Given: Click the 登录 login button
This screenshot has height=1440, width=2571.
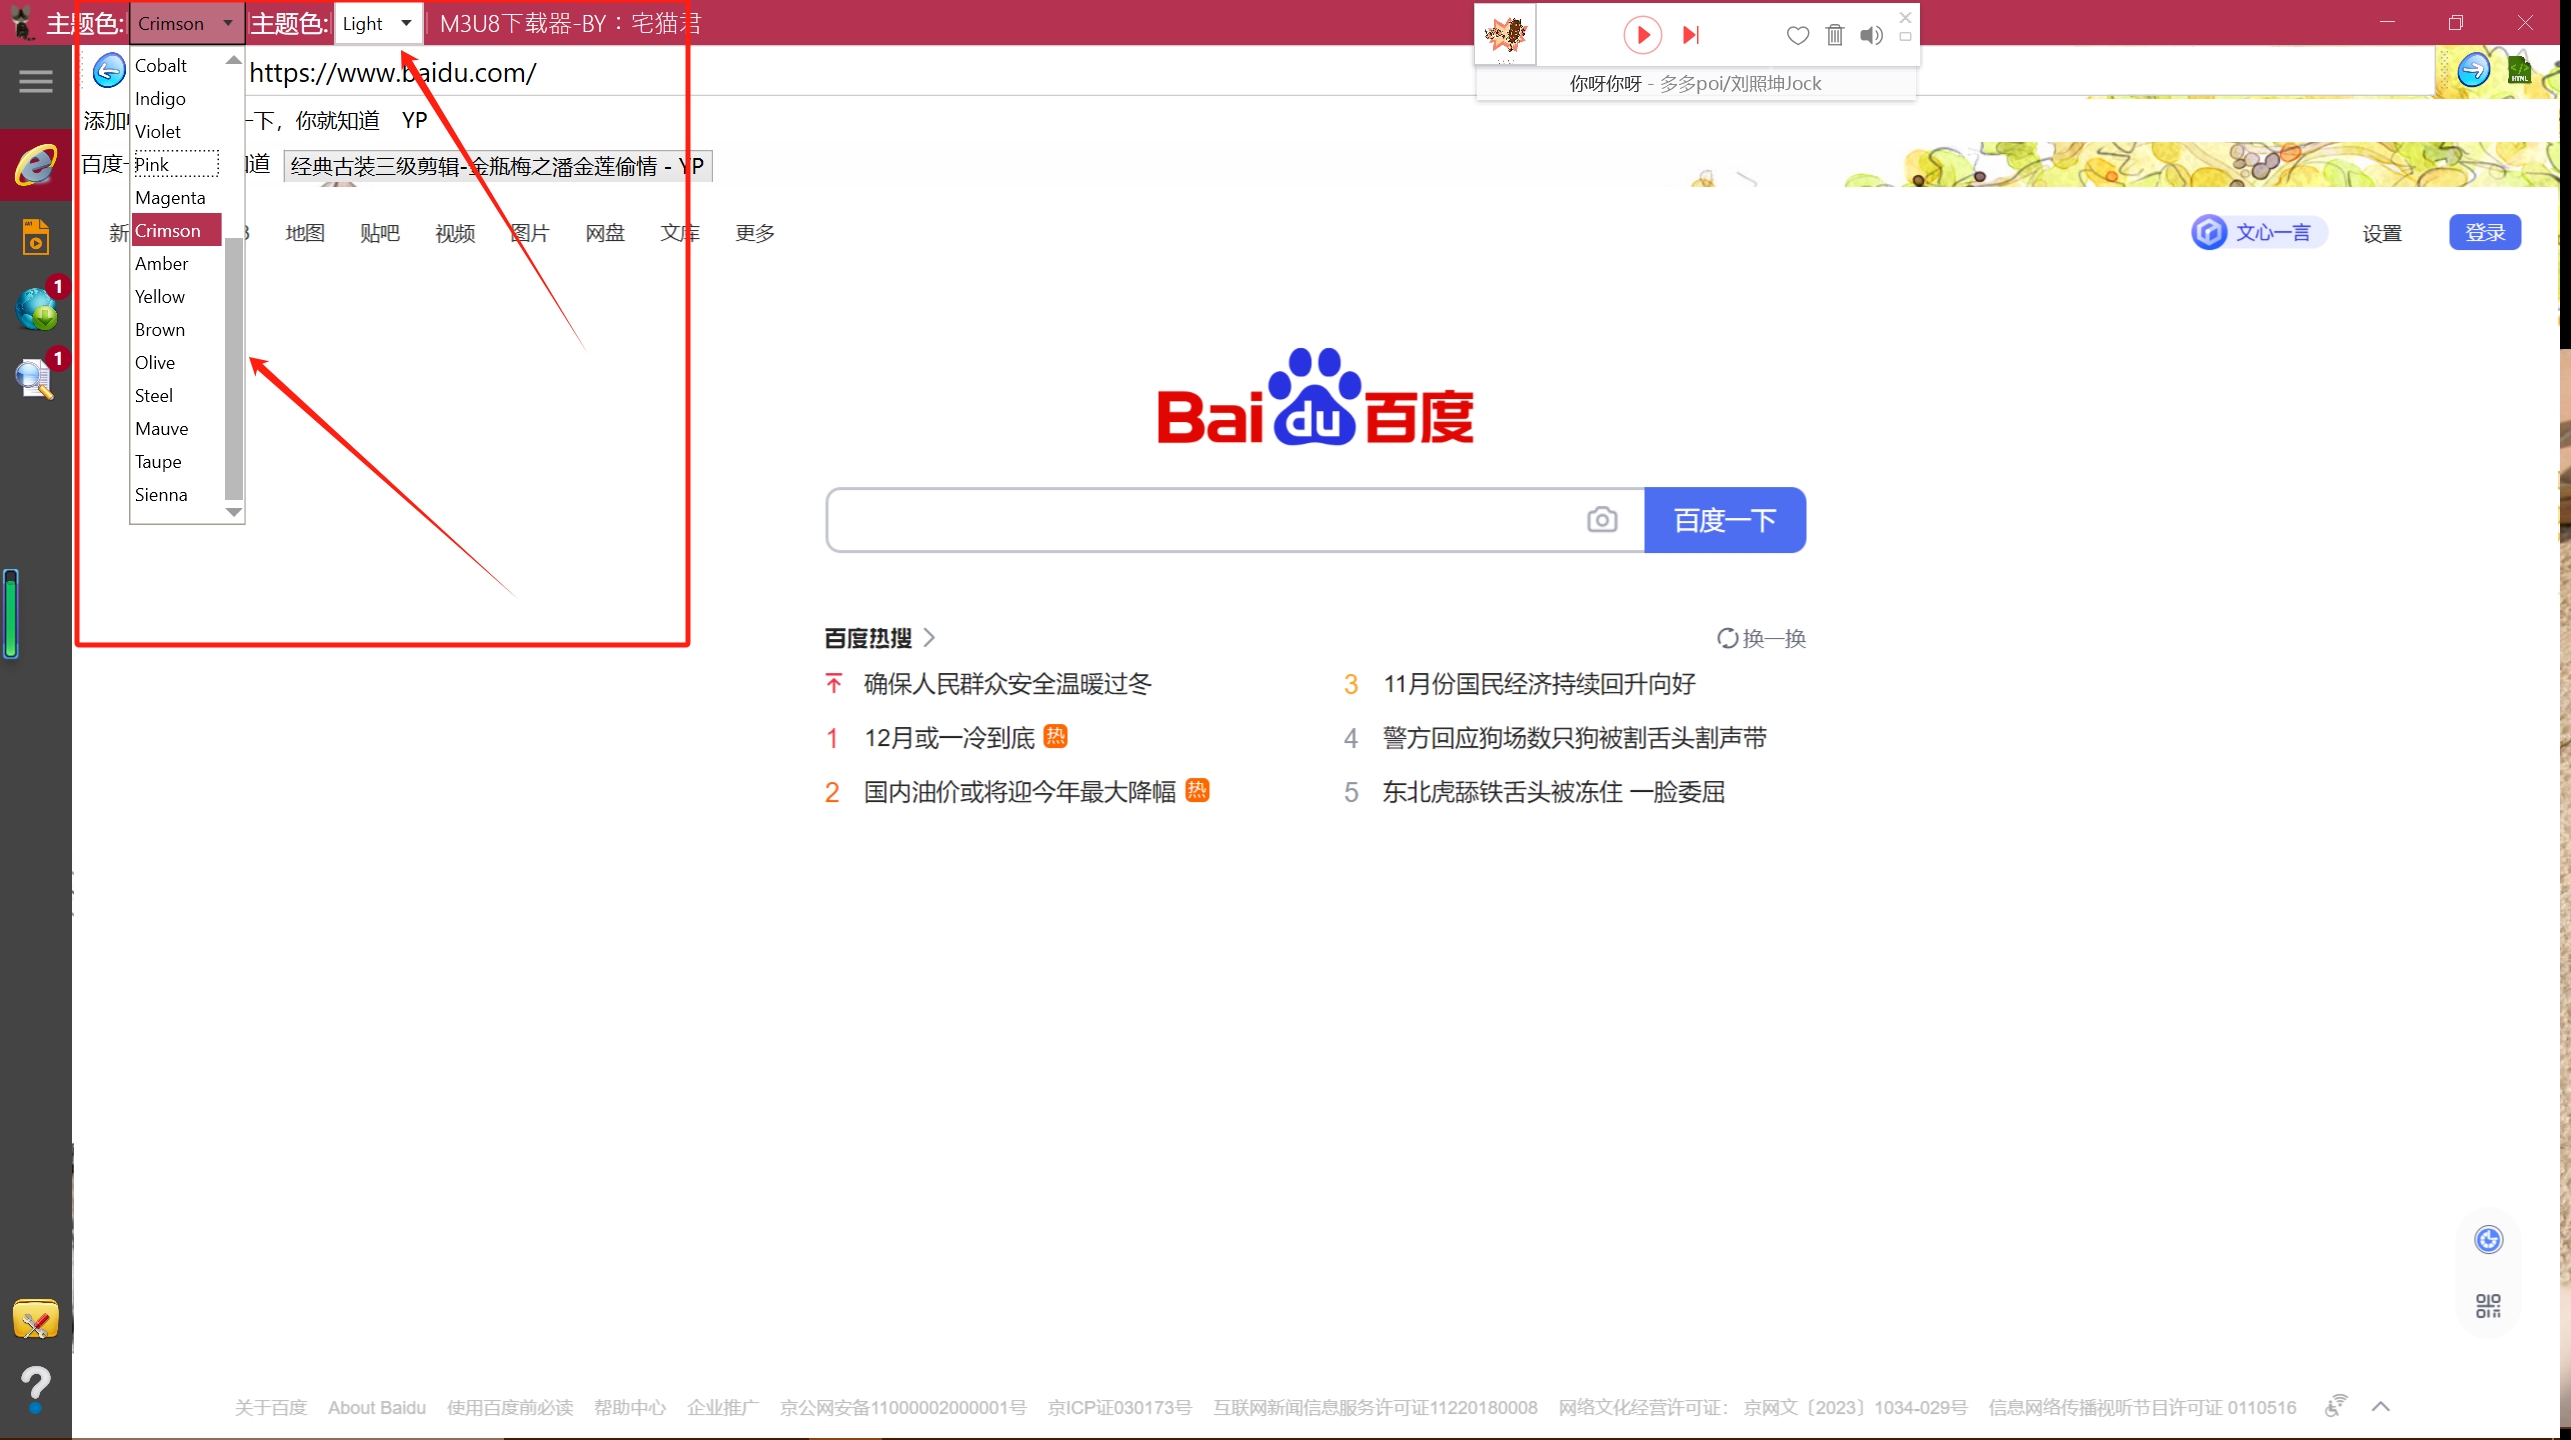Looking at the screenshot, I should [2485, 232].
